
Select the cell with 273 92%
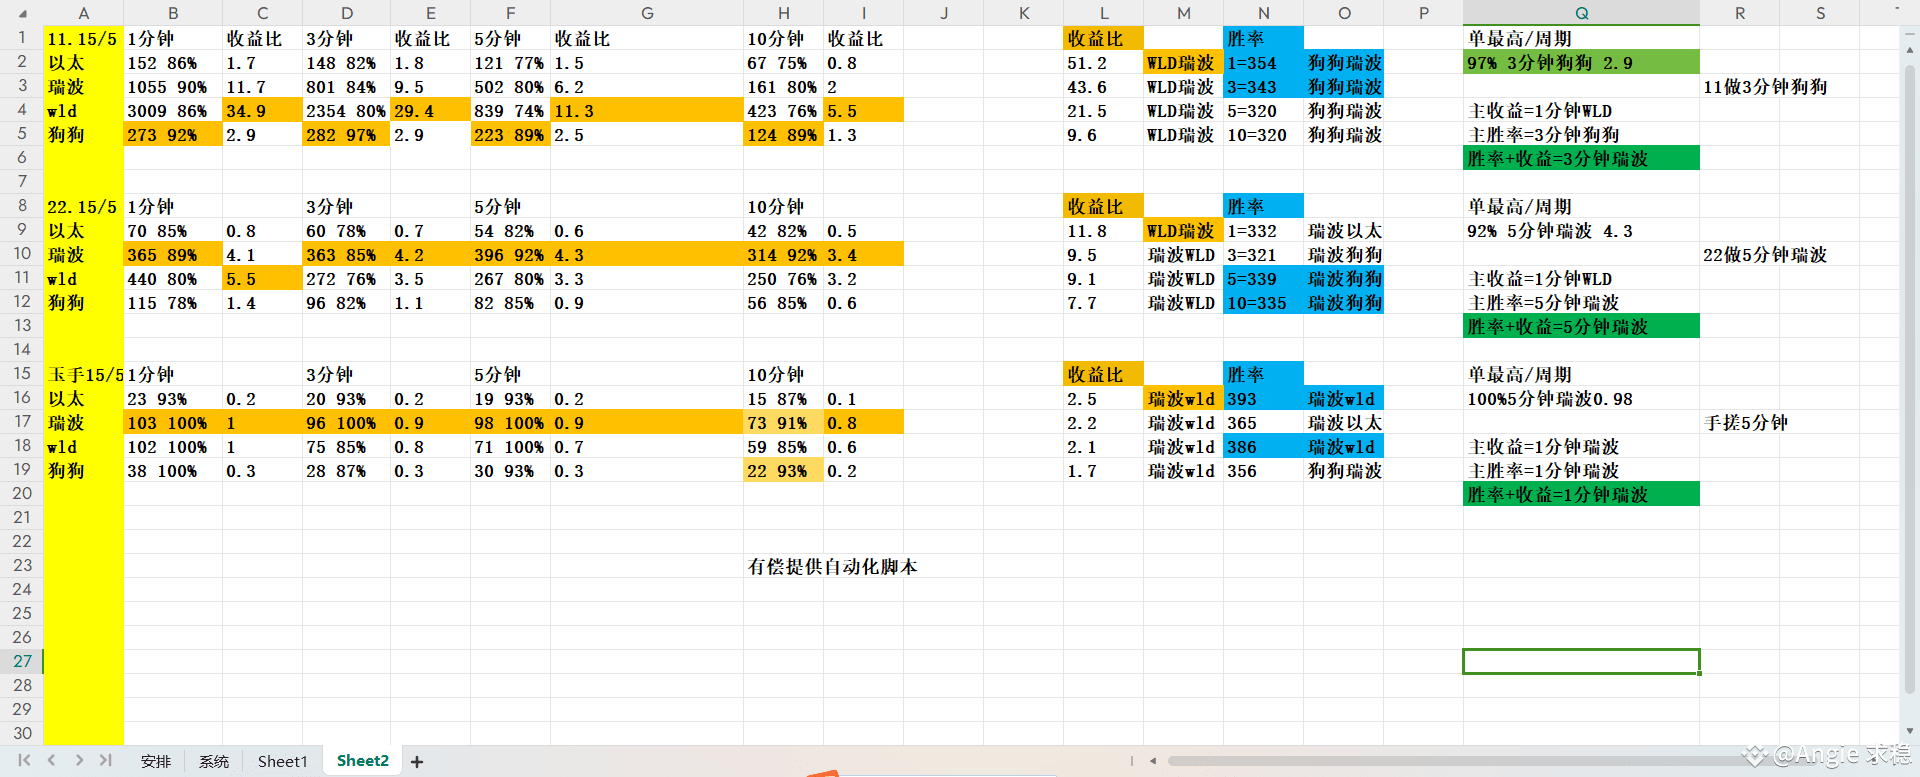(173, 134)
